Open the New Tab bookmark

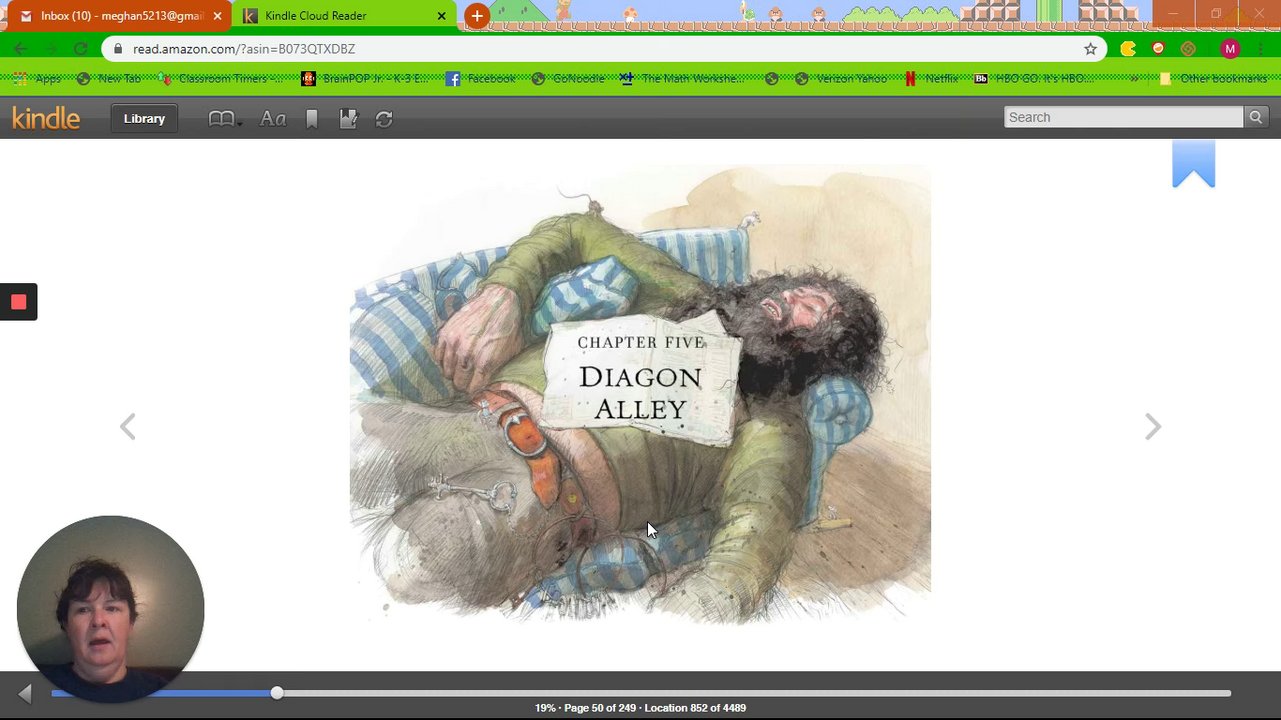(x=109, y=78)
